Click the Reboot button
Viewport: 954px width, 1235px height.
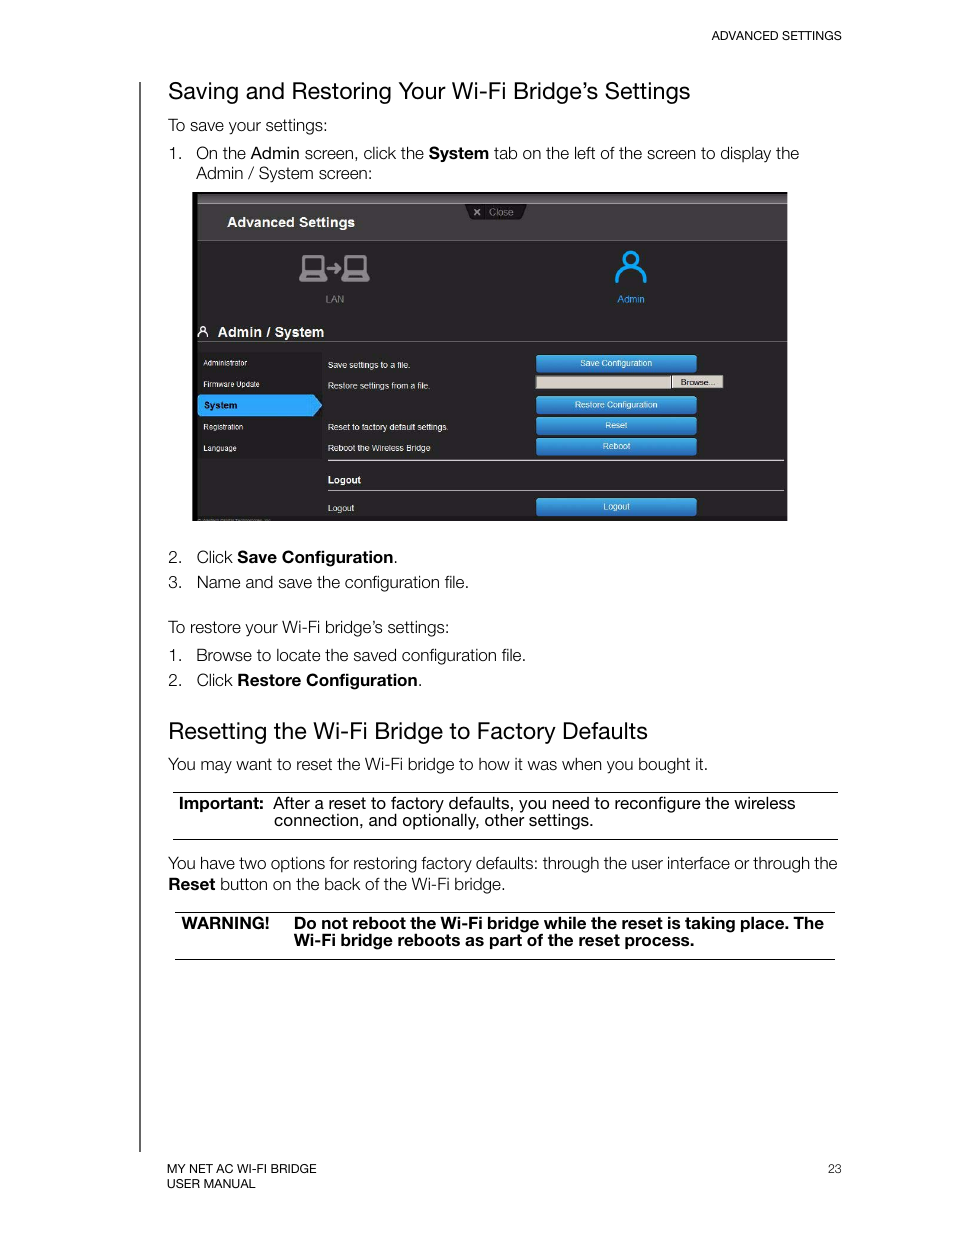pyautogui.click(x=616, y=447)
